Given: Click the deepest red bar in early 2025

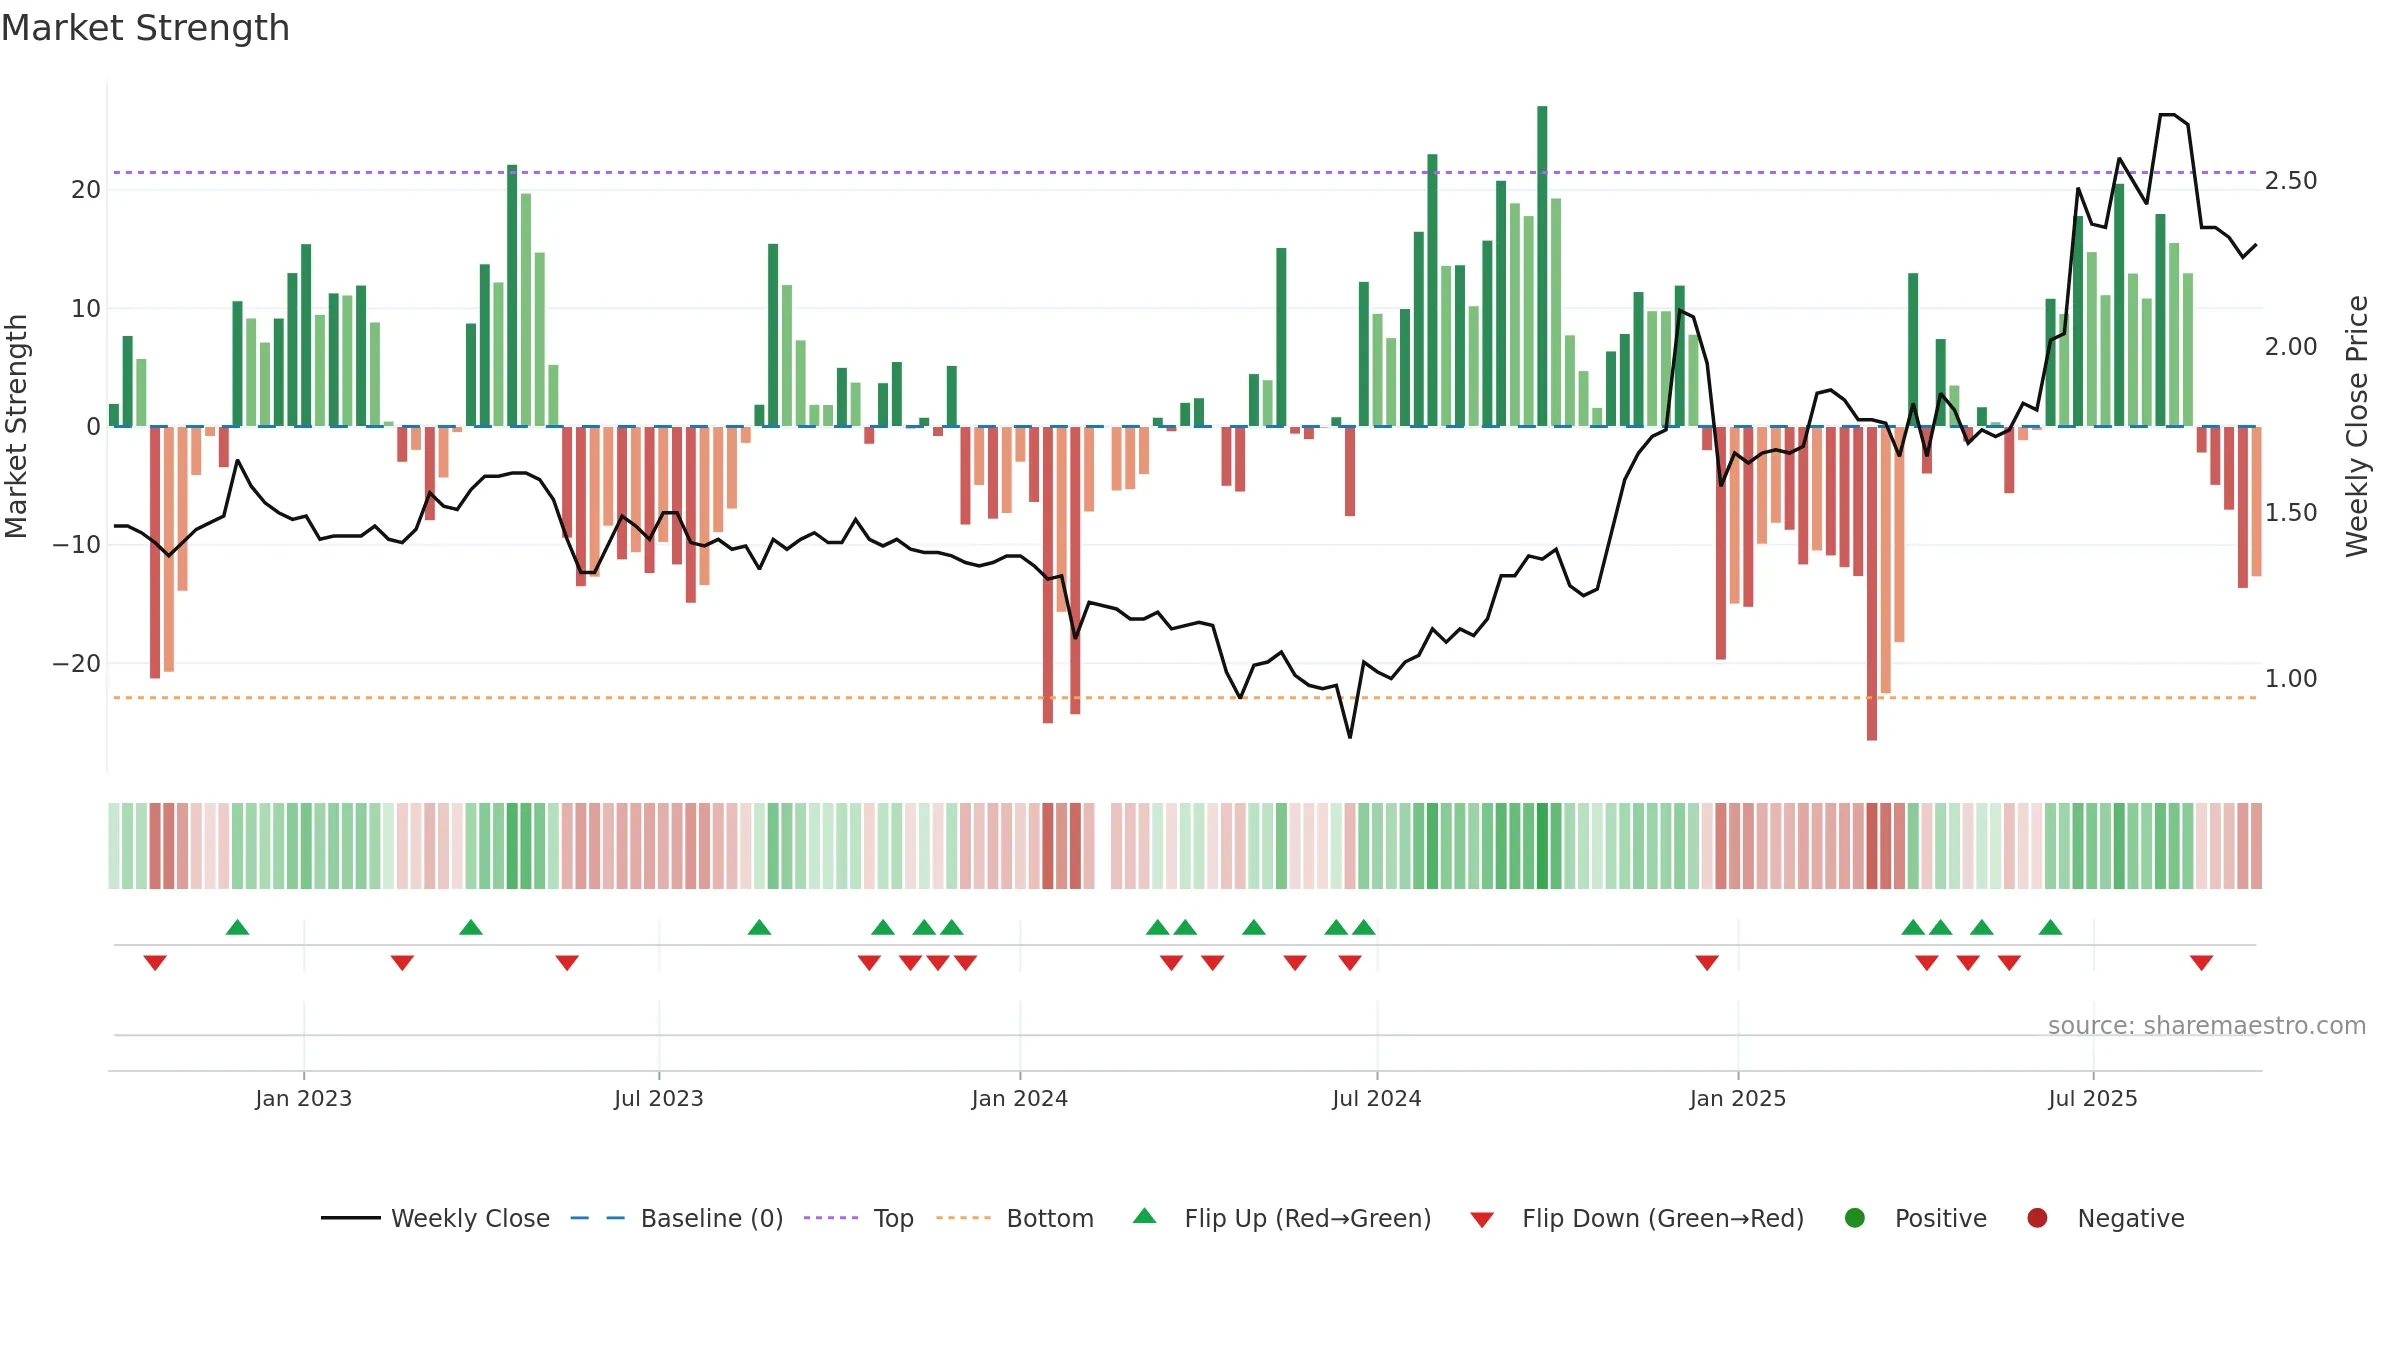Looking at the screenshot, I should coord(1872,583).
